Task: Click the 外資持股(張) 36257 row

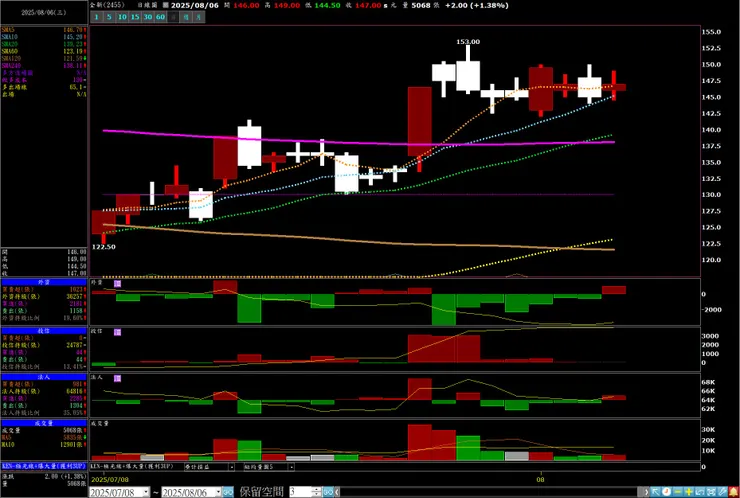Action: [44, 296]
